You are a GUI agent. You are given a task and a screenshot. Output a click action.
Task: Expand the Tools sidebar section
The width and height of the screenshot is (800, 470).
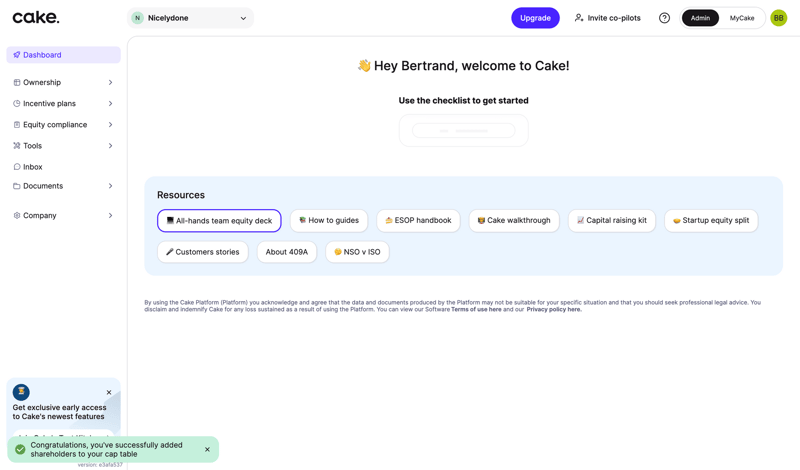click(x=63, y=146)
